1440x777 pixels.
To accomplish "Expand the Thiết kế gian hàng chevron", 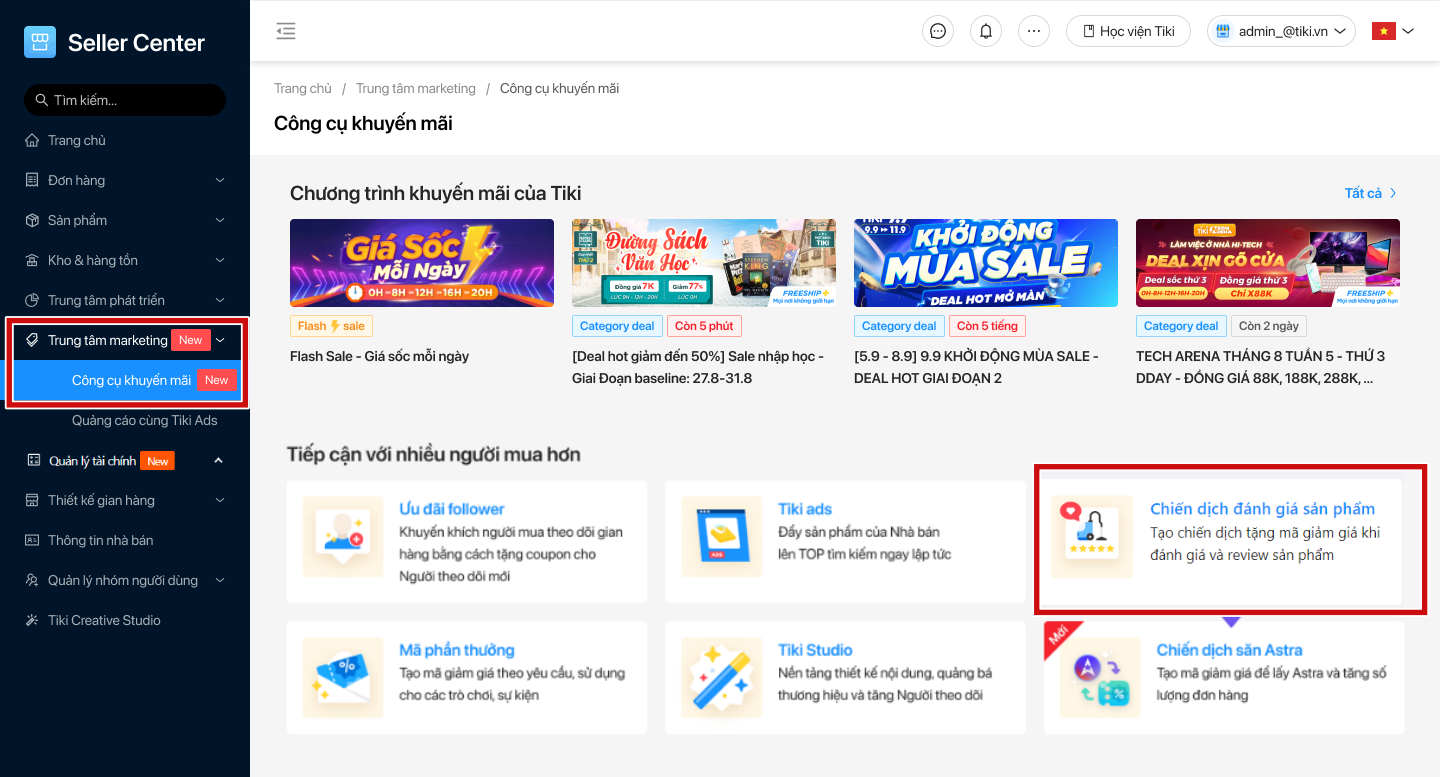I will pos(220,500).
